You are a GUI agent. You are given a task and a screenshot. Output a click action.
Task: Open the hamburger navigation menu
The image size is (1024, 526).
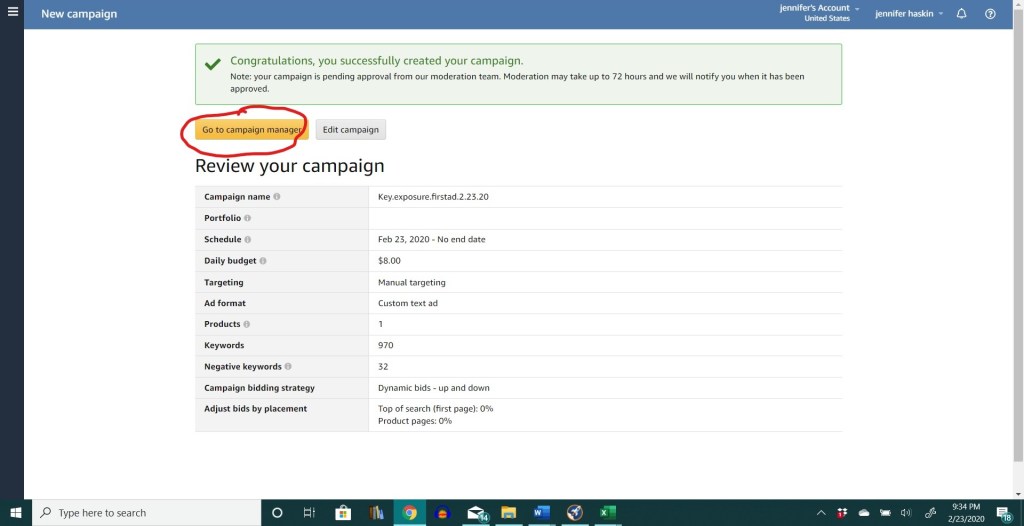pos(13,13)
